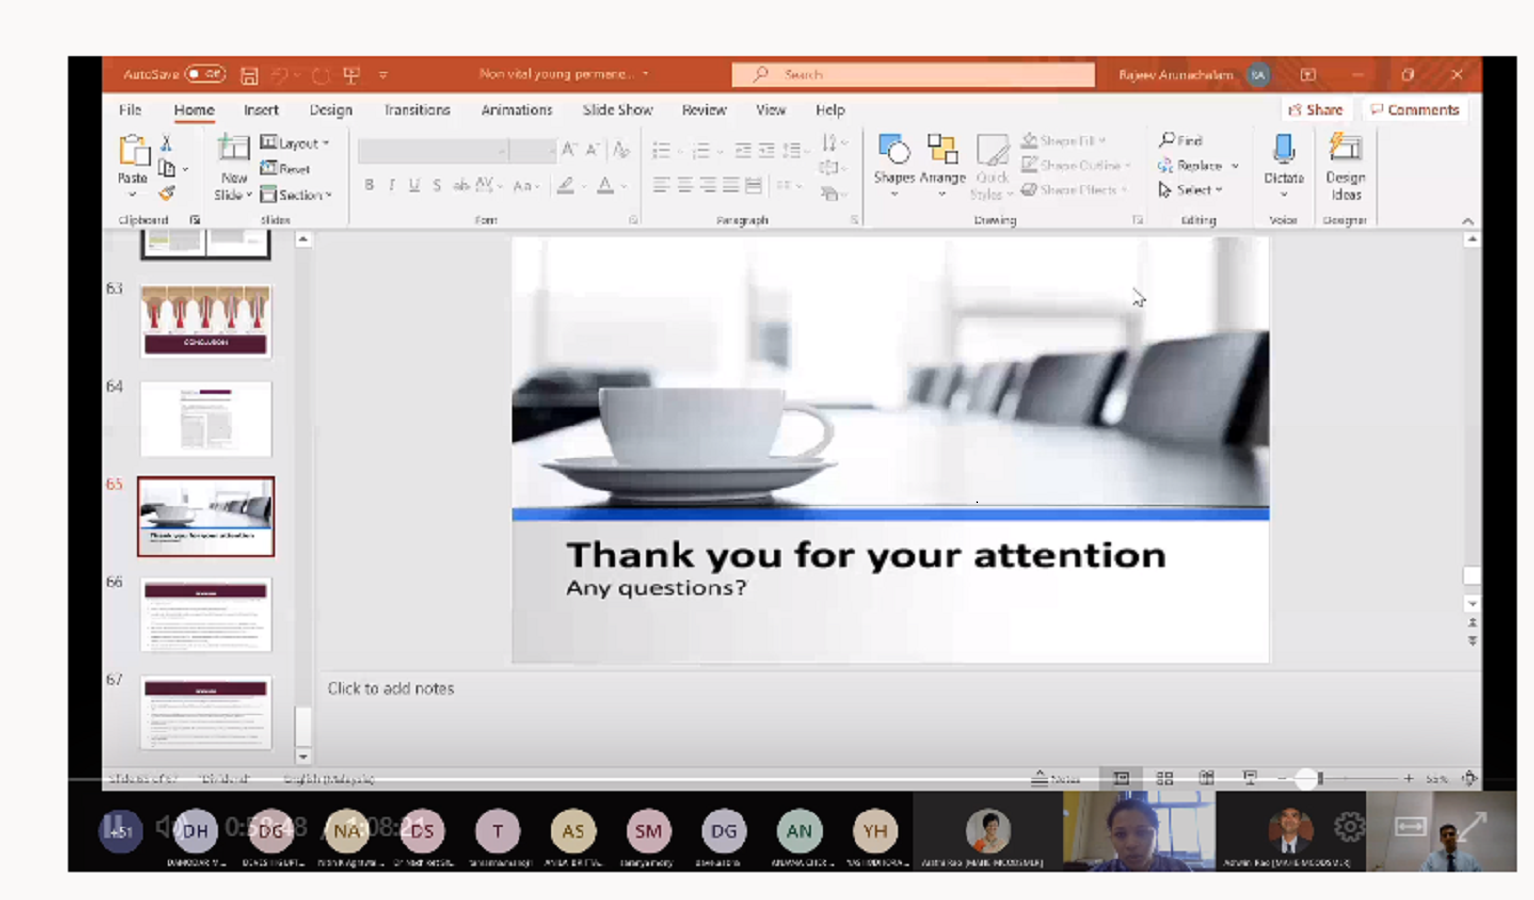Image resolution: width=1534 pixels, height=900 pixels.
Task: Open video player settings gear
Action: [x=1349, y=827]
